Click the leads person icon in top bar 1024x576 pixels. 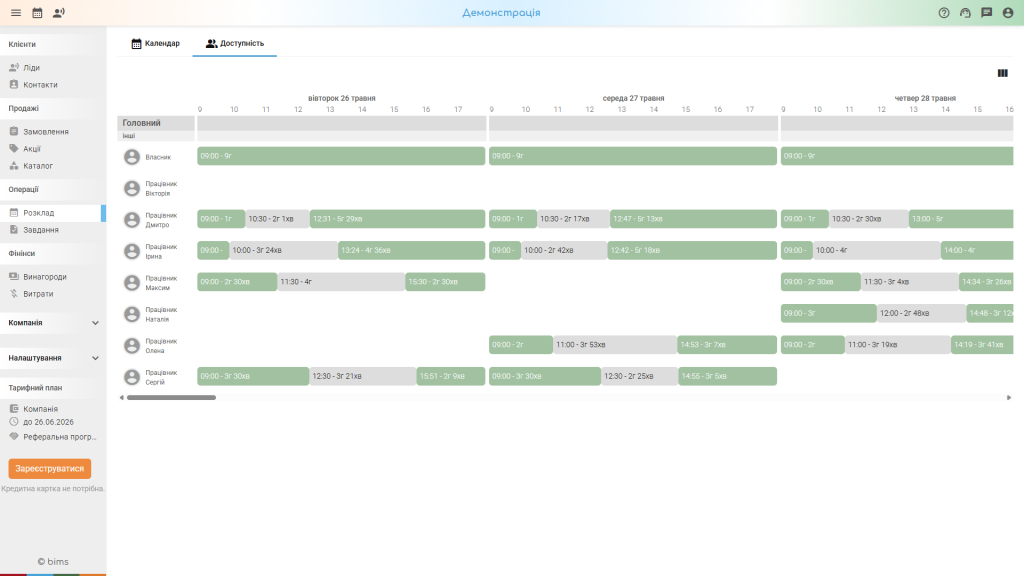59,12
